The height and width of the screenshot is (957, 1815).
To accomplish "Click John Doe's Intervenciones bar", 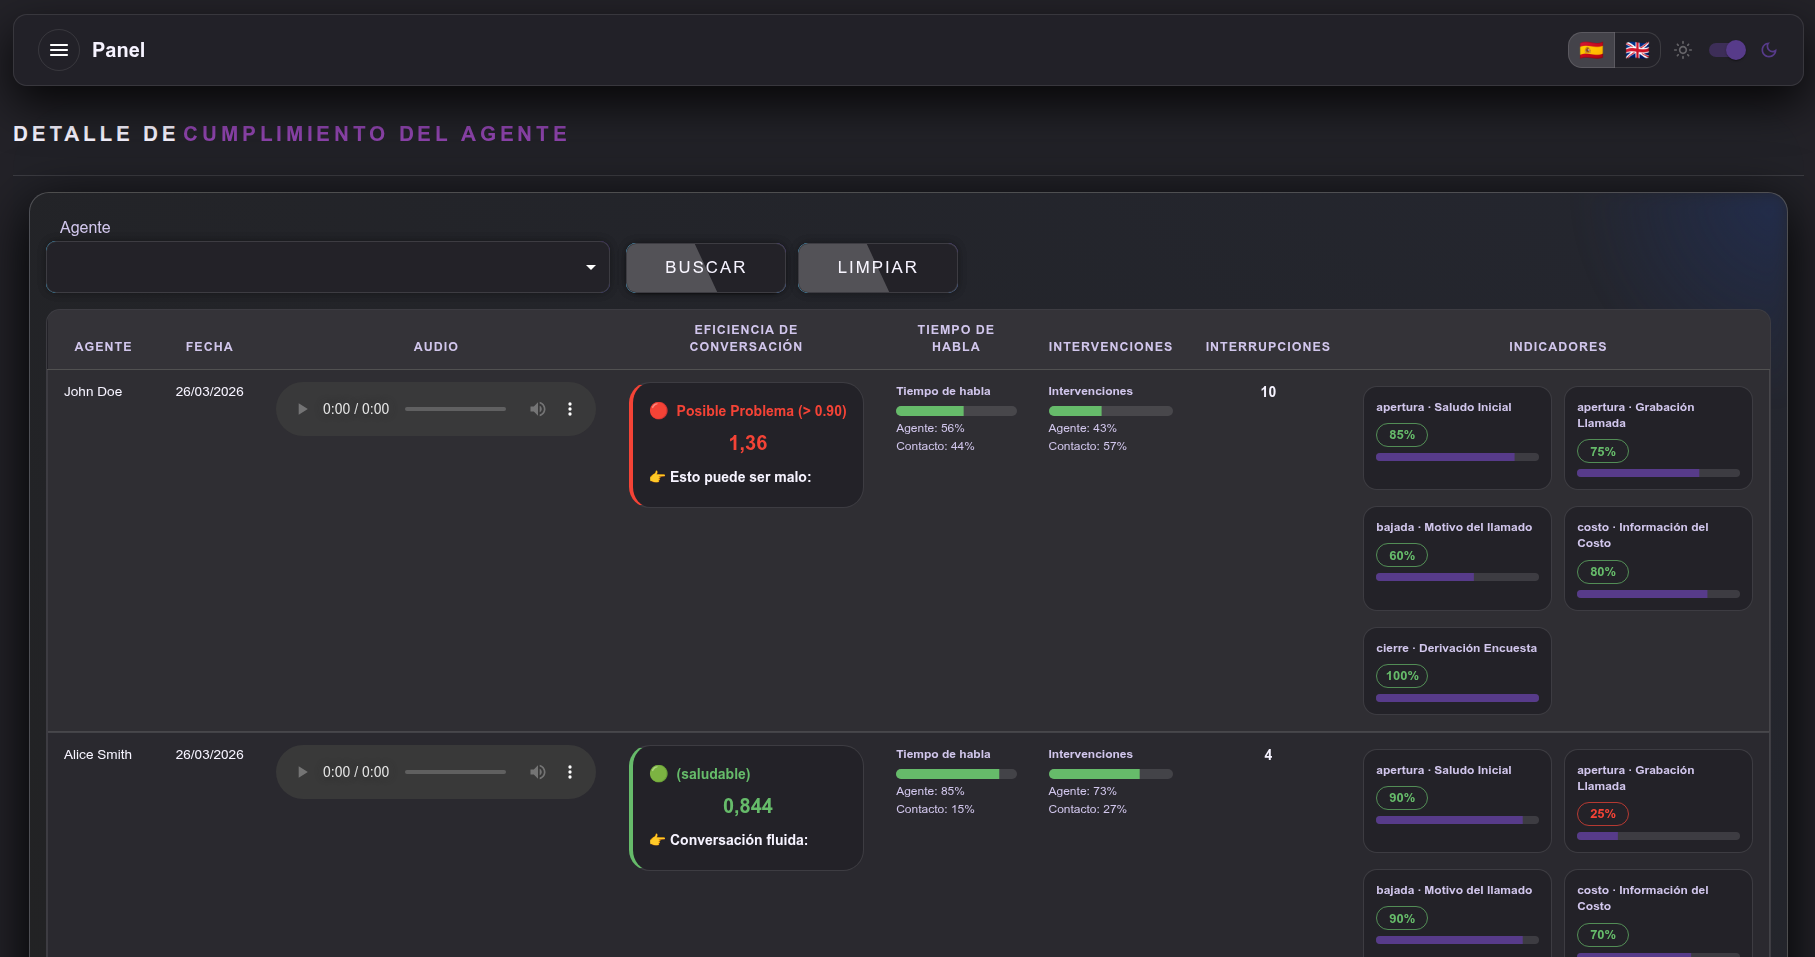I will pyautogui.click(x=1110, y=411).
